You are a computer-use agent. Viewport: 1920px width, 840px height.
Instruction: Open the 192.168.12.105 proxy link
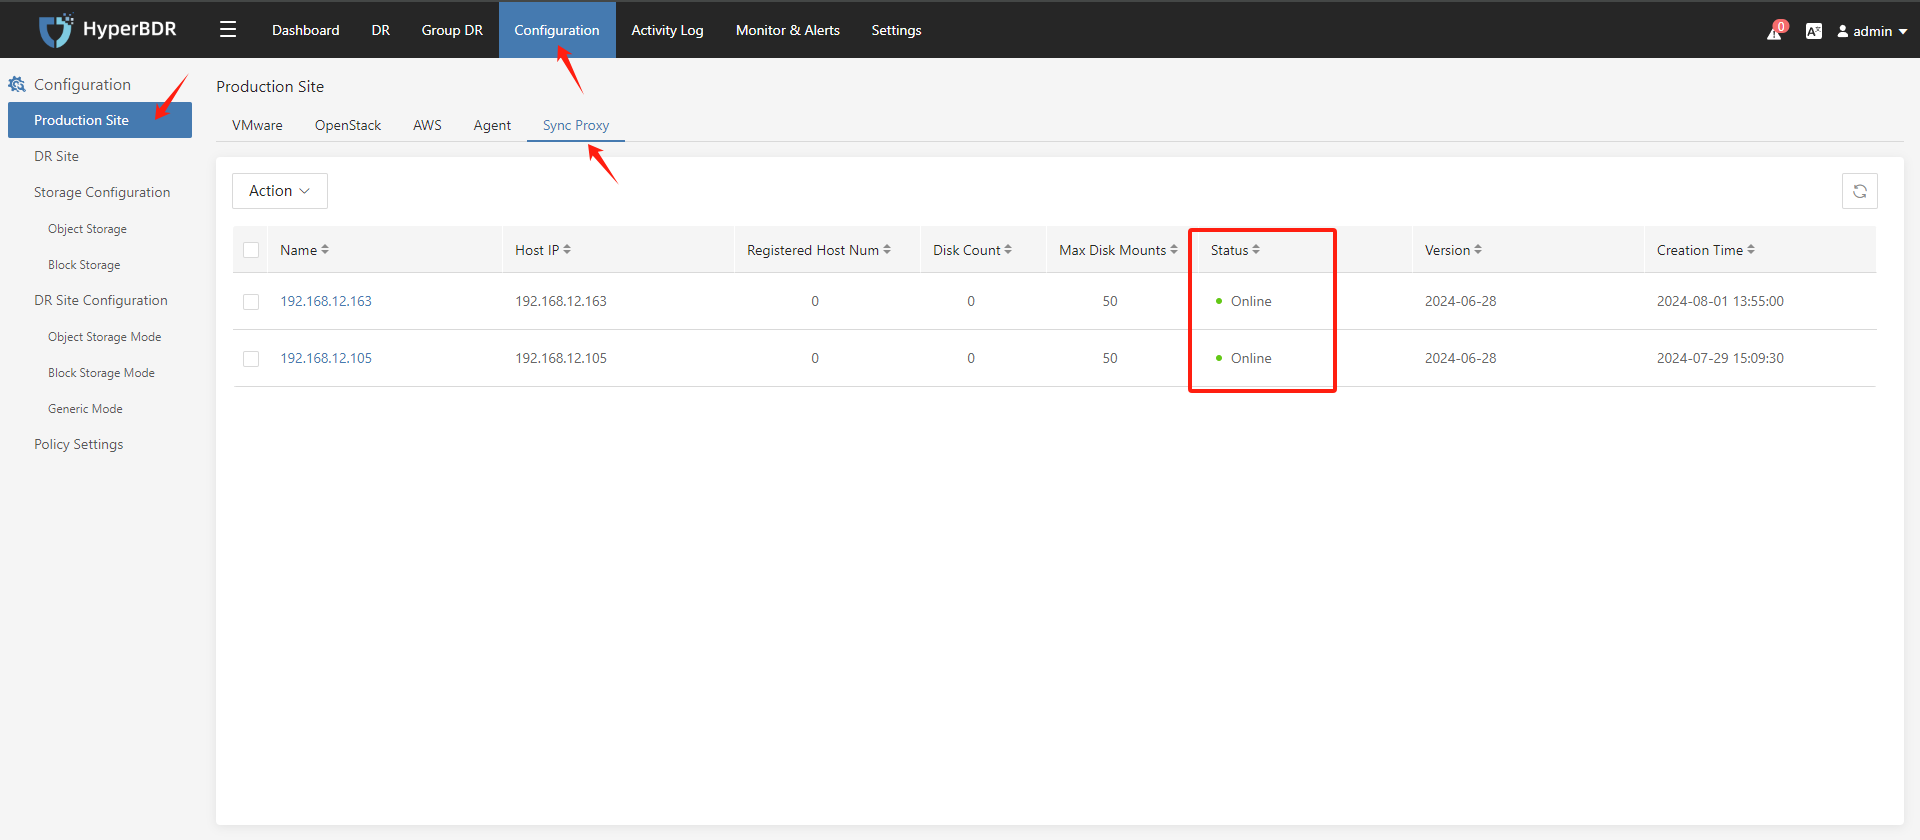pos(326,358)
